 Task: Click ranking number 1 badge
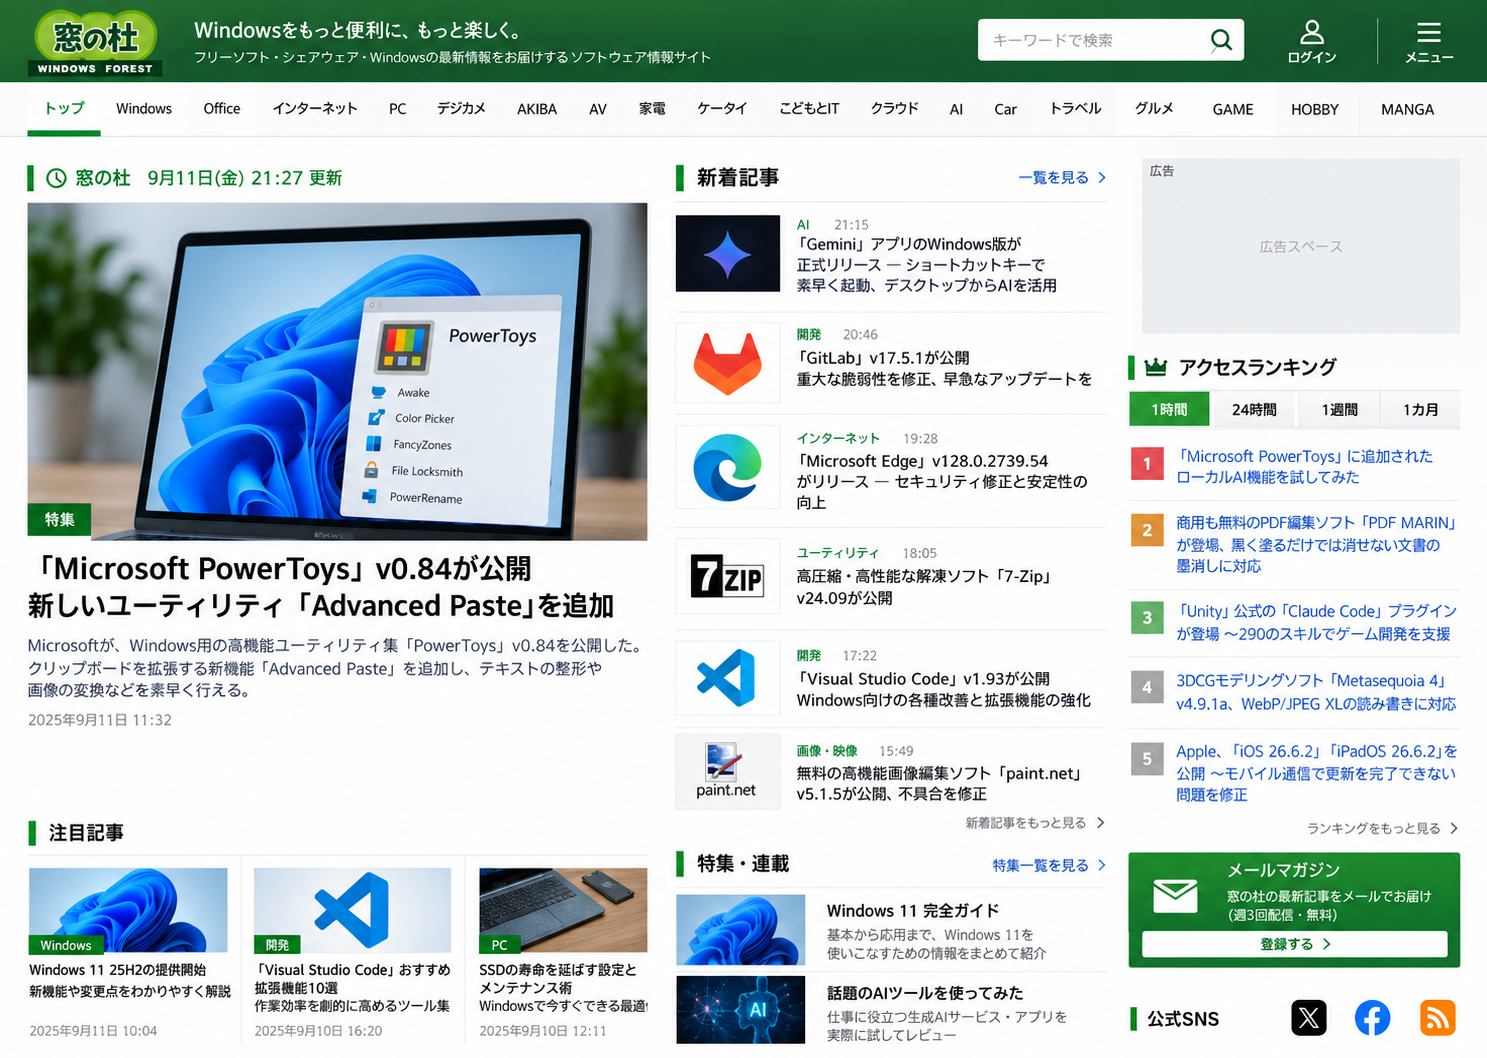(1147, 464)
